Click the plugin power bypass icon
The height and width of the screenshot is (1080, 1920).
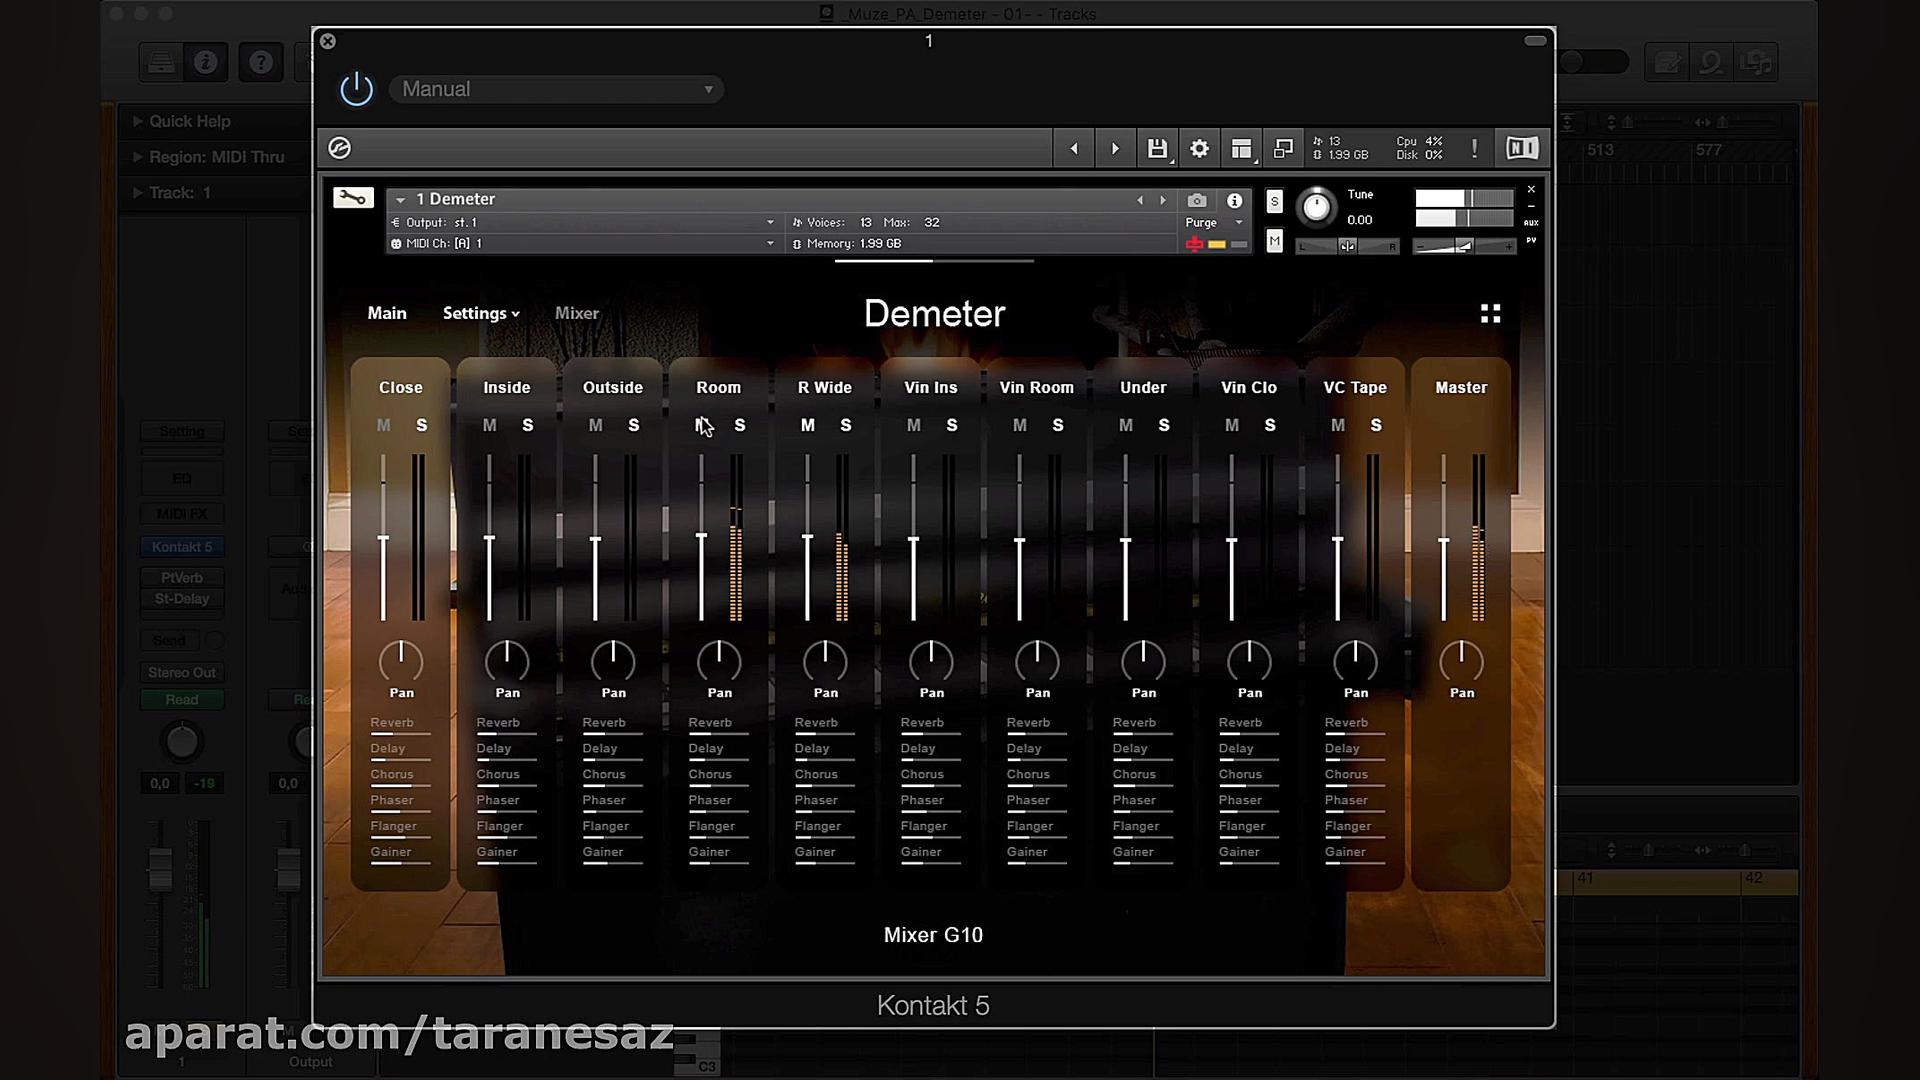pyautogui.click(x=356, y=89)
